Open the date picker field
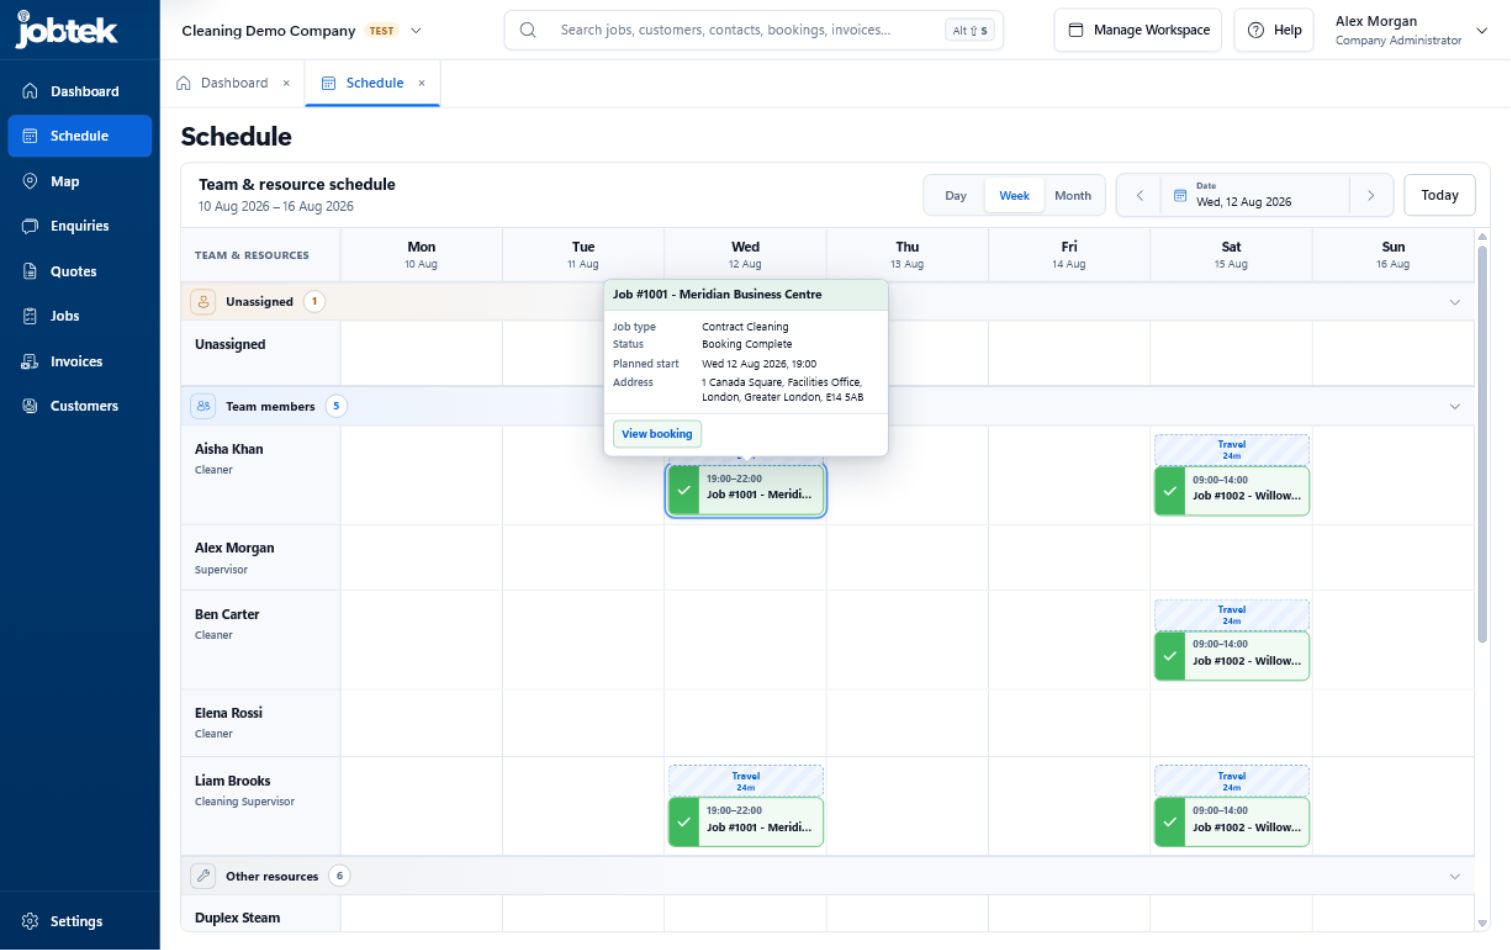The width and height of the screenshot is (1511, 950). point(1255,195)
